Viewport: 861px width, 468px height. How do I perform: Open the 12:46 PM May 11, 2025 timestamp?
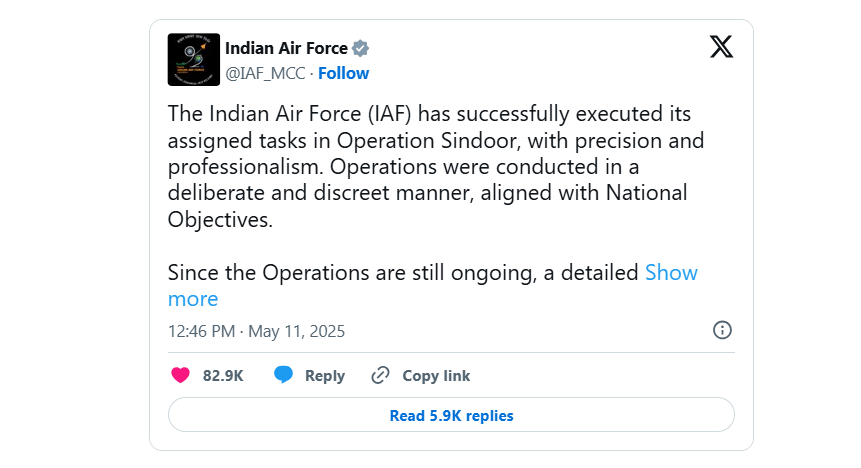(256, 331)
